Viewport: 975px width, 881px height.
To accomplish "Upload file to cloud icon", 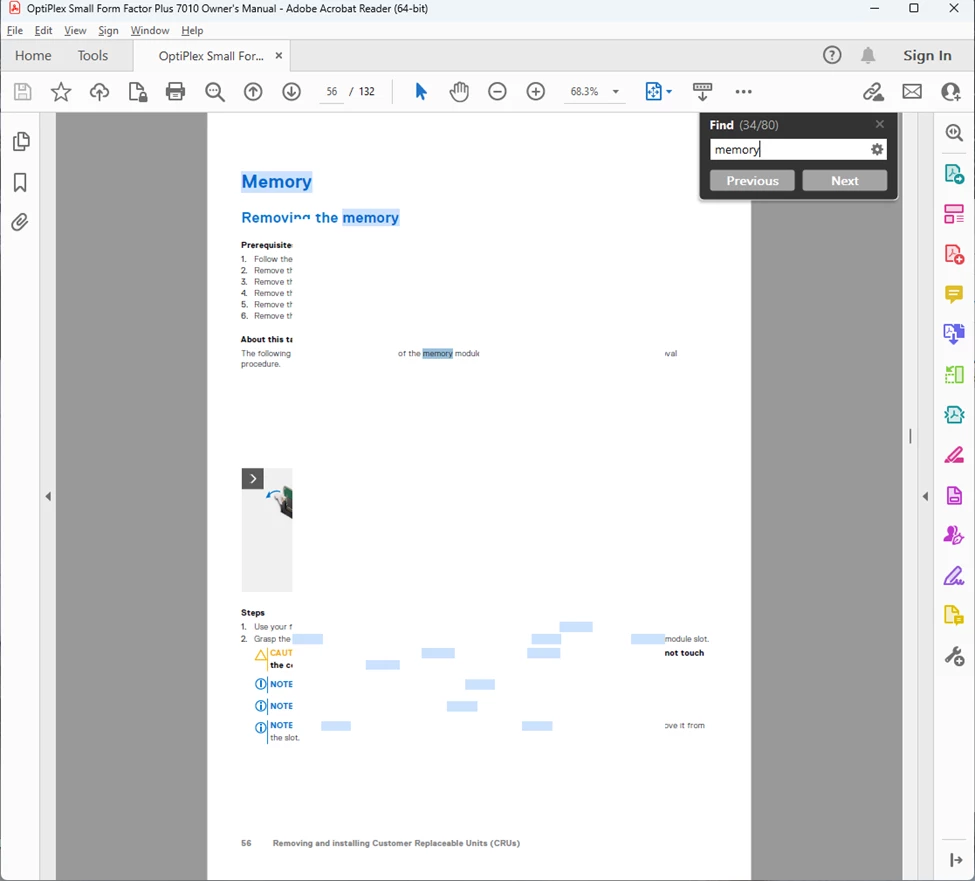I will [99, 92].
